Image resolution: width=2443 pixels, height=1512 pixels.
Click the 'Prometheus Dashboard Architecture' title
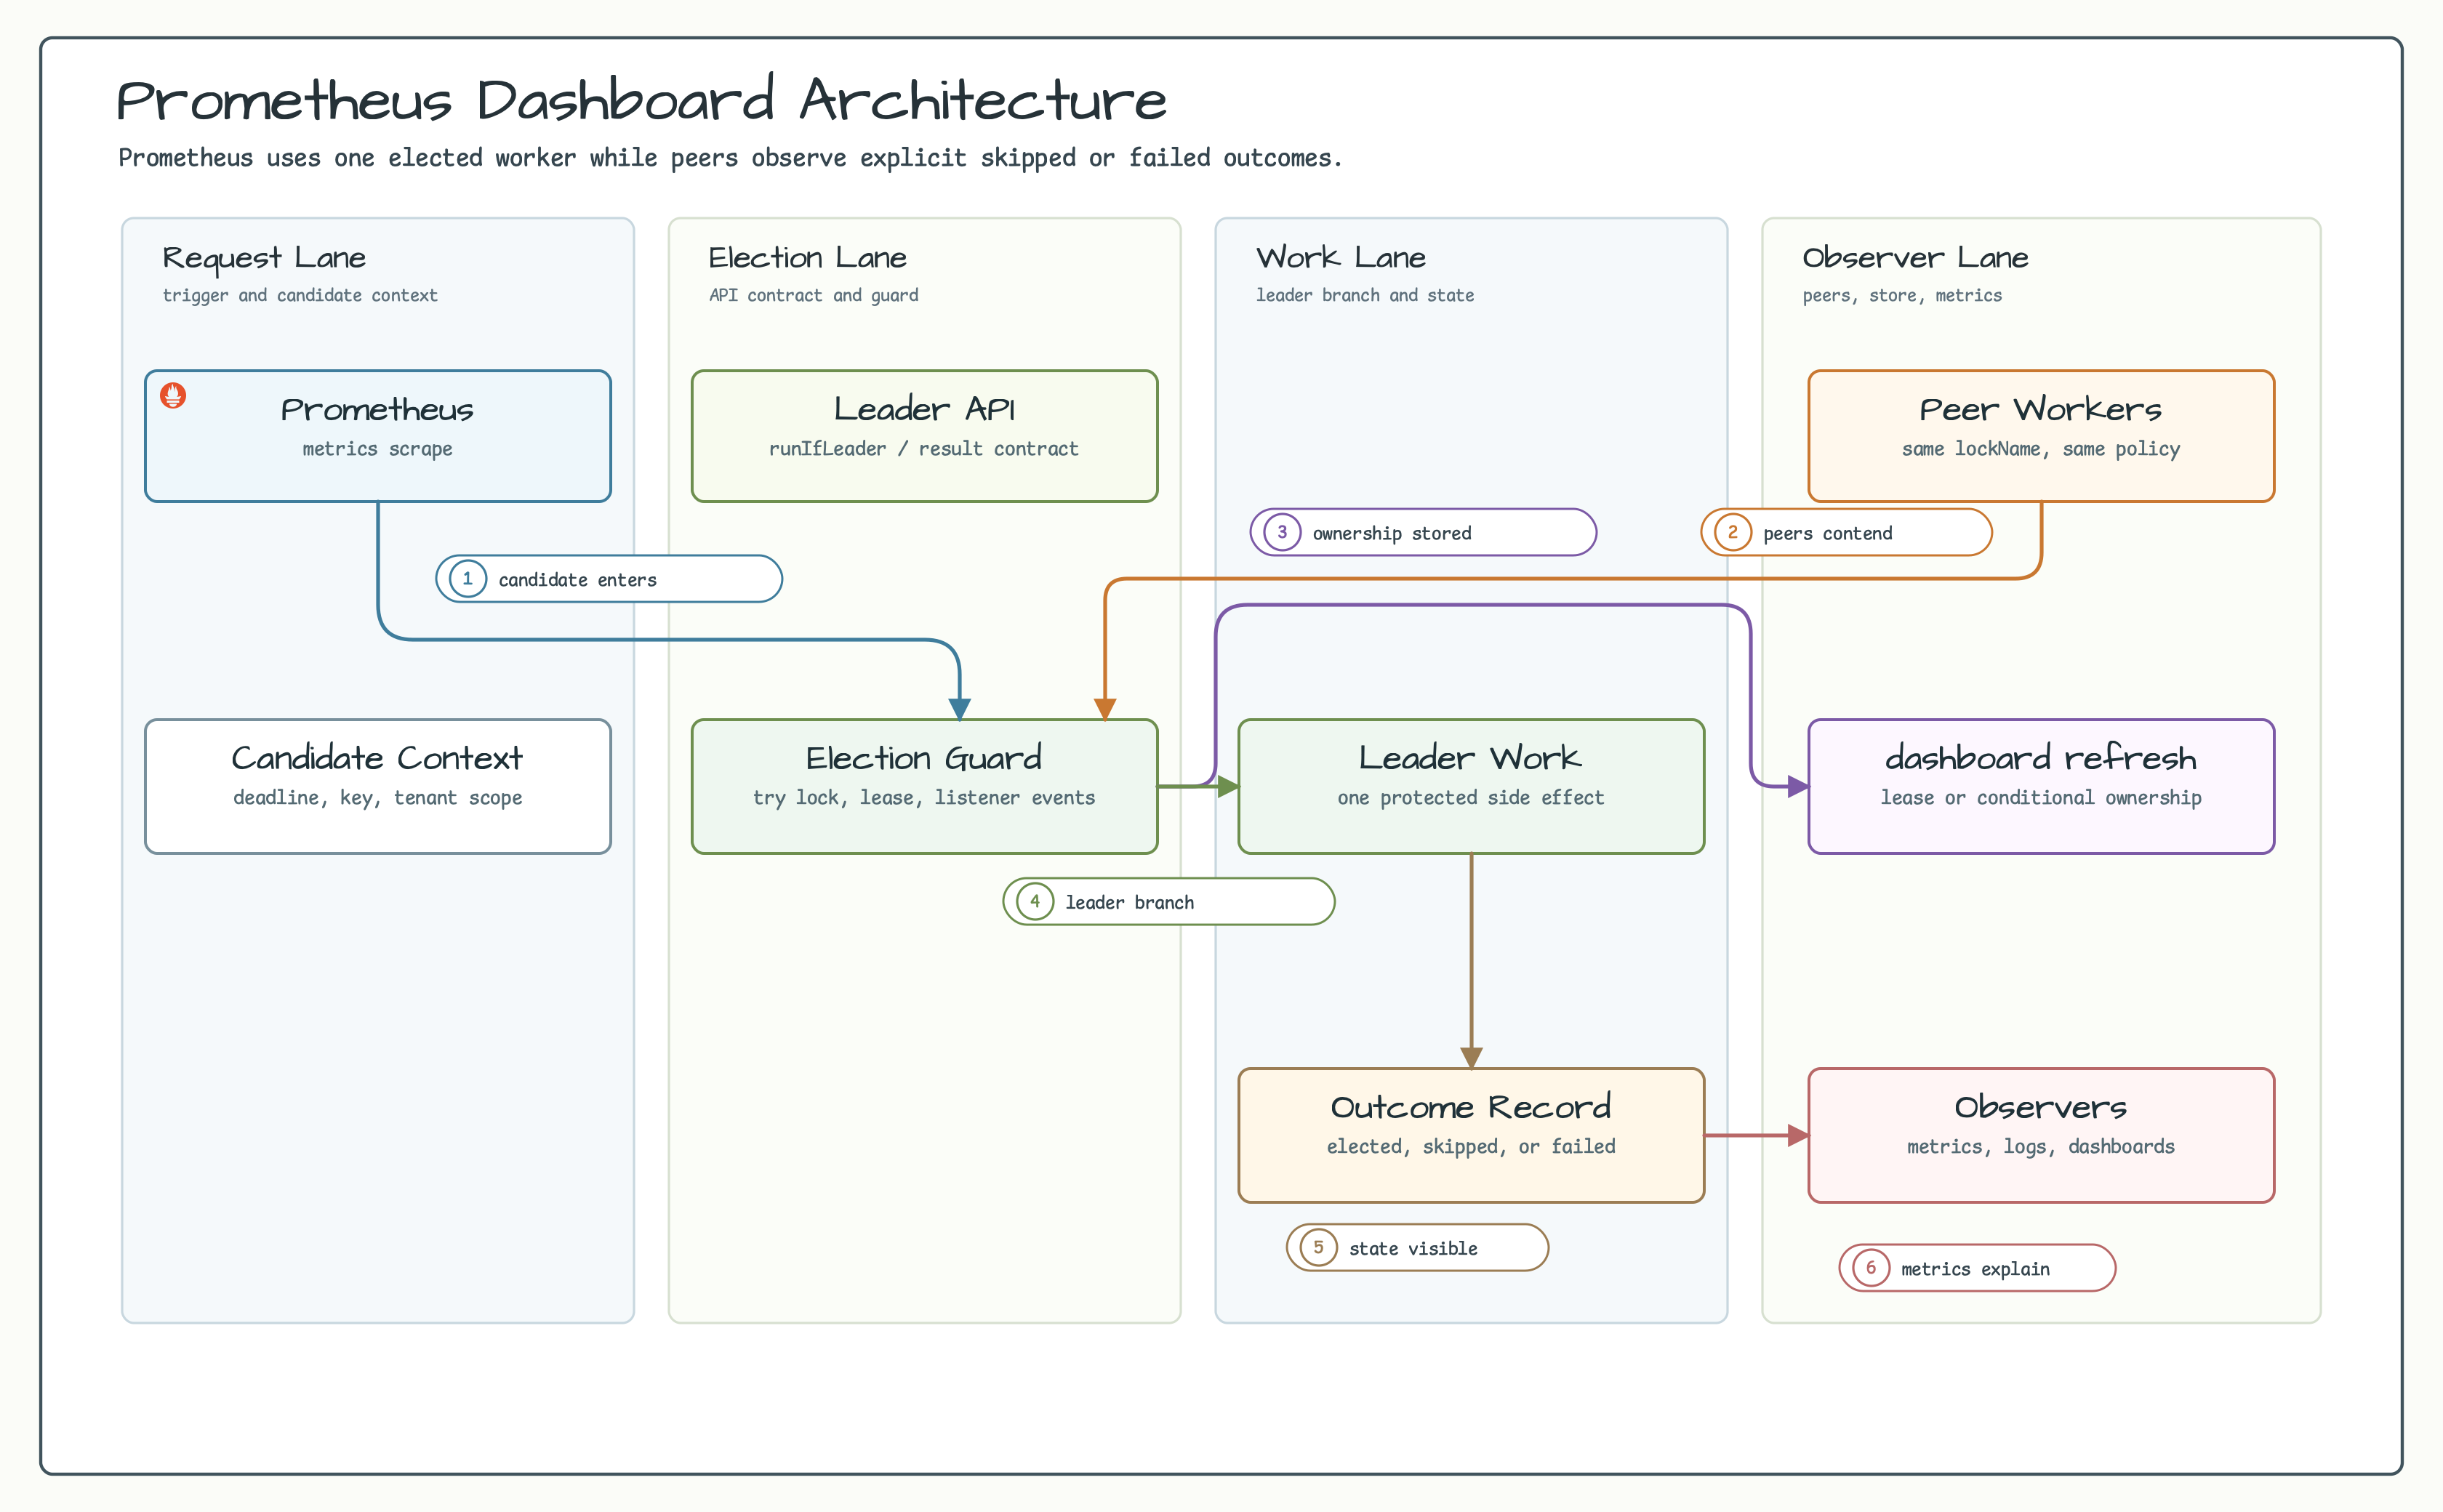(641, 100)
